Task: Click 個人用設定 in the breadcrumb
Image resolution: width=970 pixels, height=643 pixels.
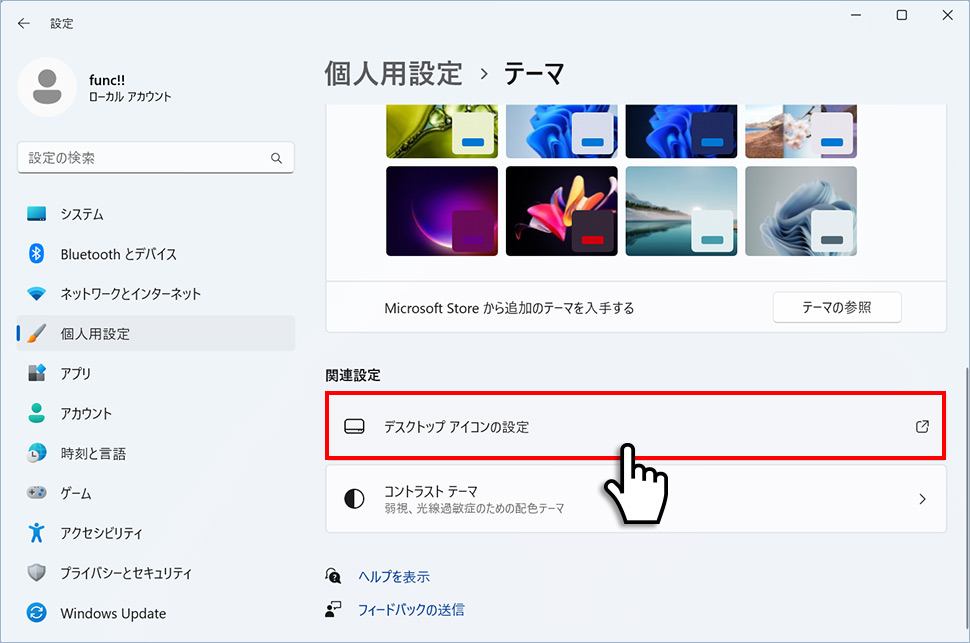Action: click(x=393, y=74)
